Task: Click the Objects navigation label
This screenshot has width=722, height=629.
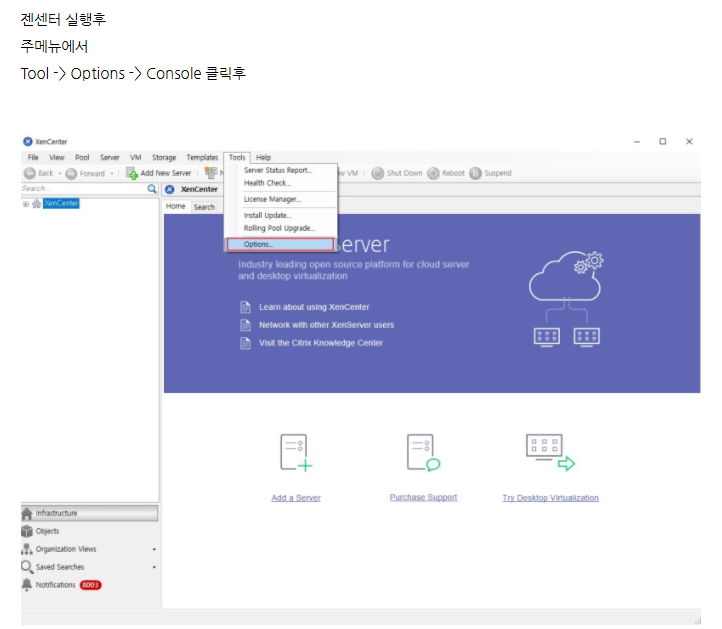Action: click(47, 531)
